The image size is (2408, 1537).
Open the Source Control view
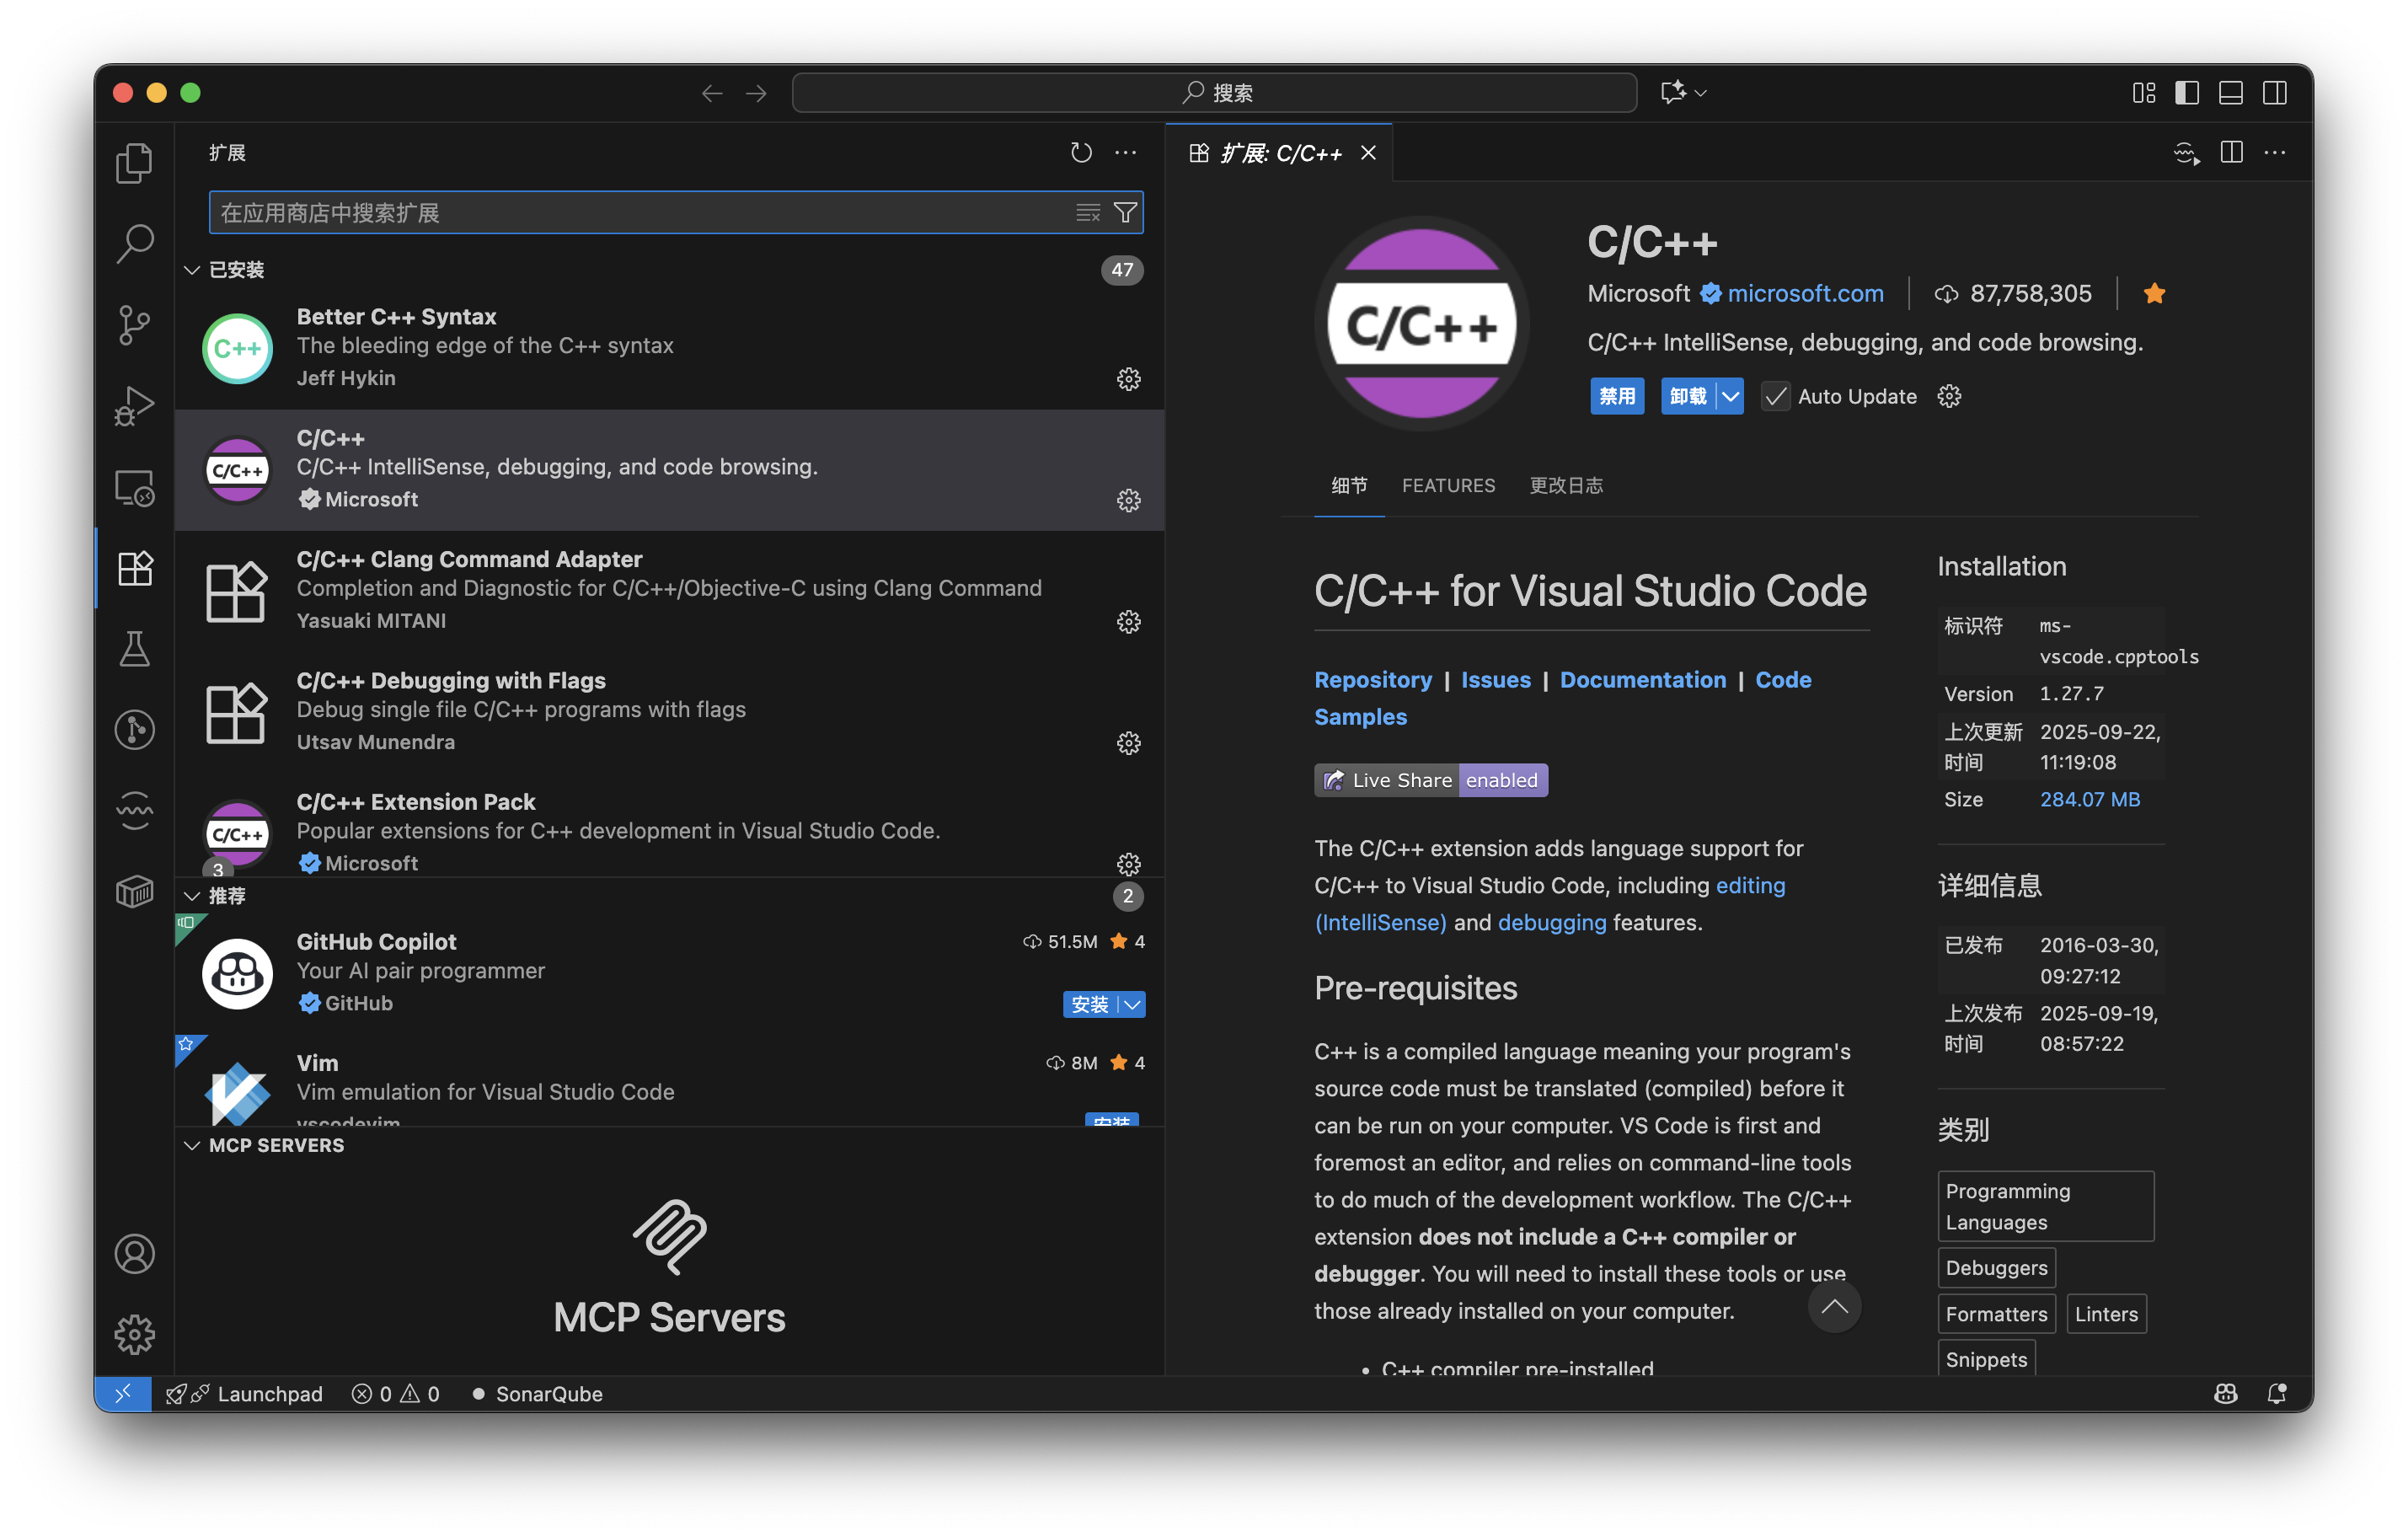click(134, 324)
